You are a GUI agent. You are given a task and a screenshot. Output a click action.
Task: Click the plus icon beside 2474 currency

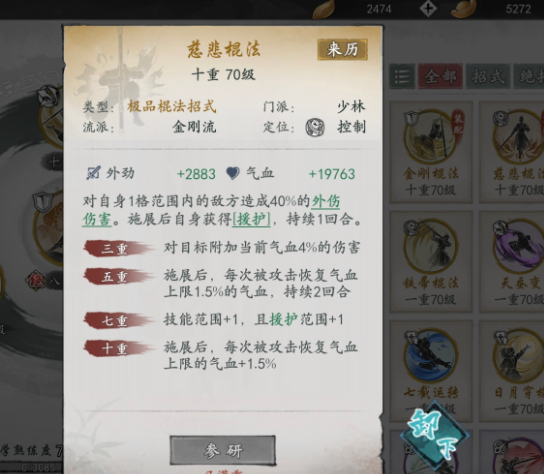(x=428, y=9)
